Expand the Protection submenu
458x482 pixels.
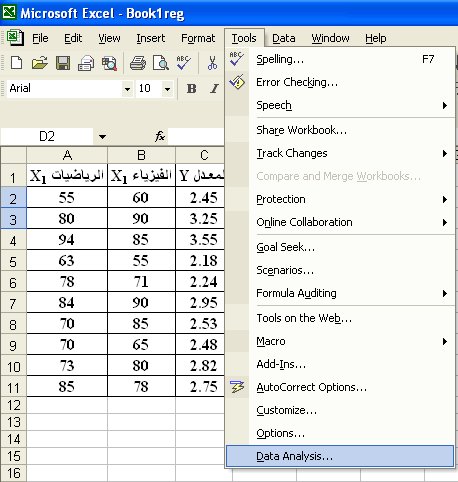(x=445, y=199)
